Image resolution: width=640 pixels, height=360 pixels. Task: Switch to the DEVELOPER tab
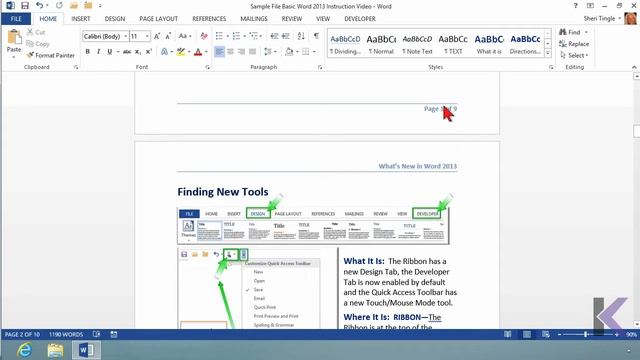pyautogui.click(x=360, y=19)
